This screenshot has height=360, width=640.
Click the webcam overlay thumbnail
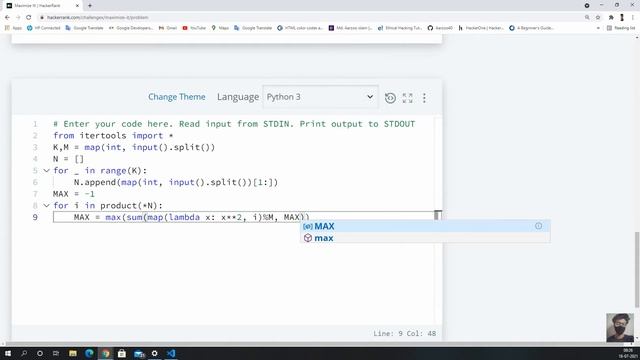620,327
